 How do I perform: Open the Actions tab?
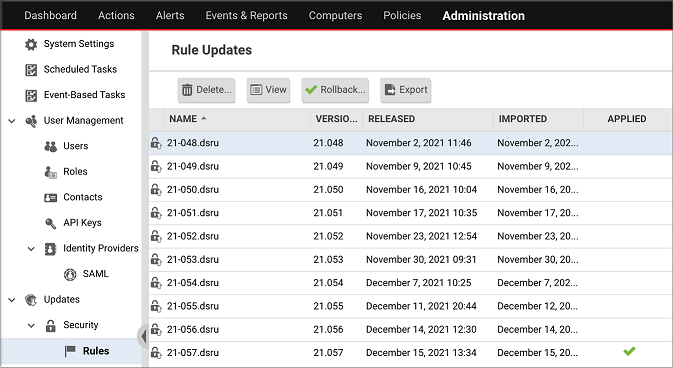point(116,15)
